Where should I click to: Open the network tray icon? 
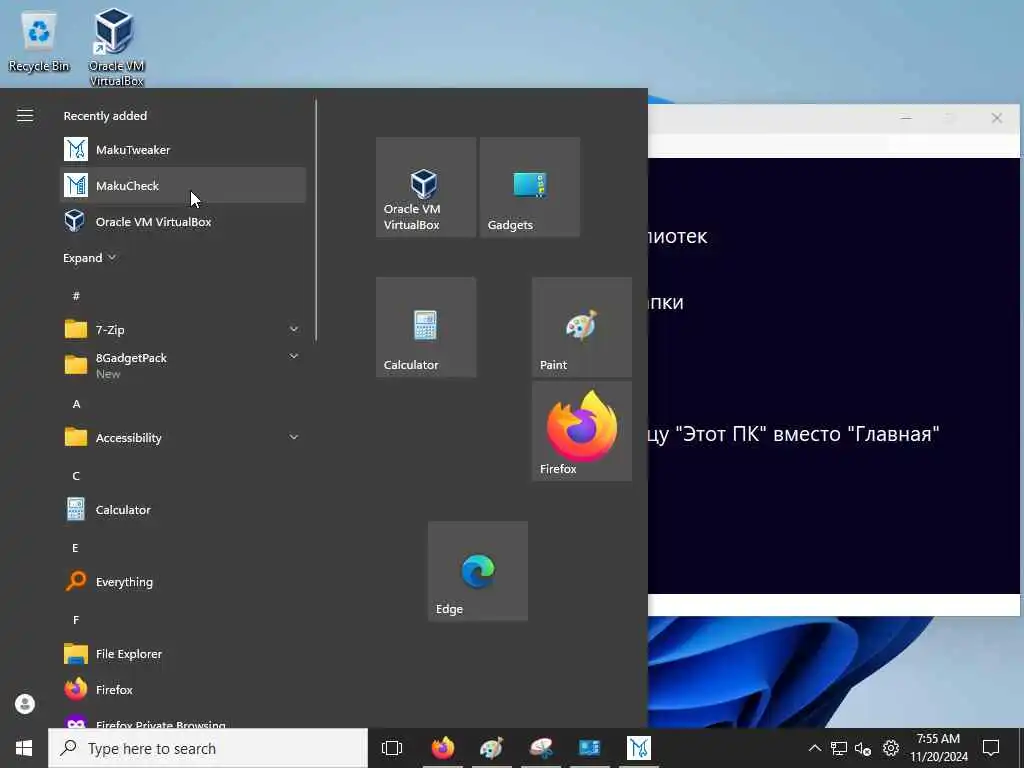(839, 748)
